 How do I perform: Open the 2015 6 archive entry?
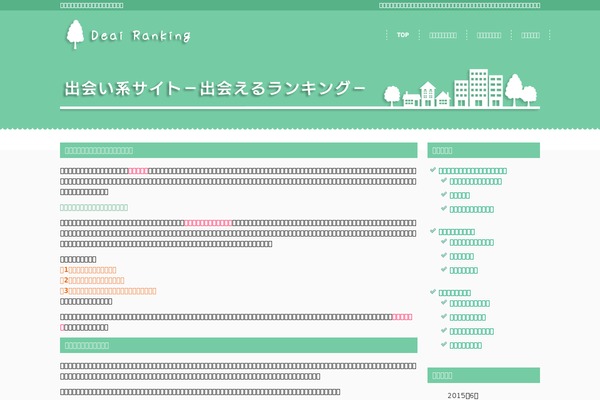pyautogui.click(x=463, y=395)
